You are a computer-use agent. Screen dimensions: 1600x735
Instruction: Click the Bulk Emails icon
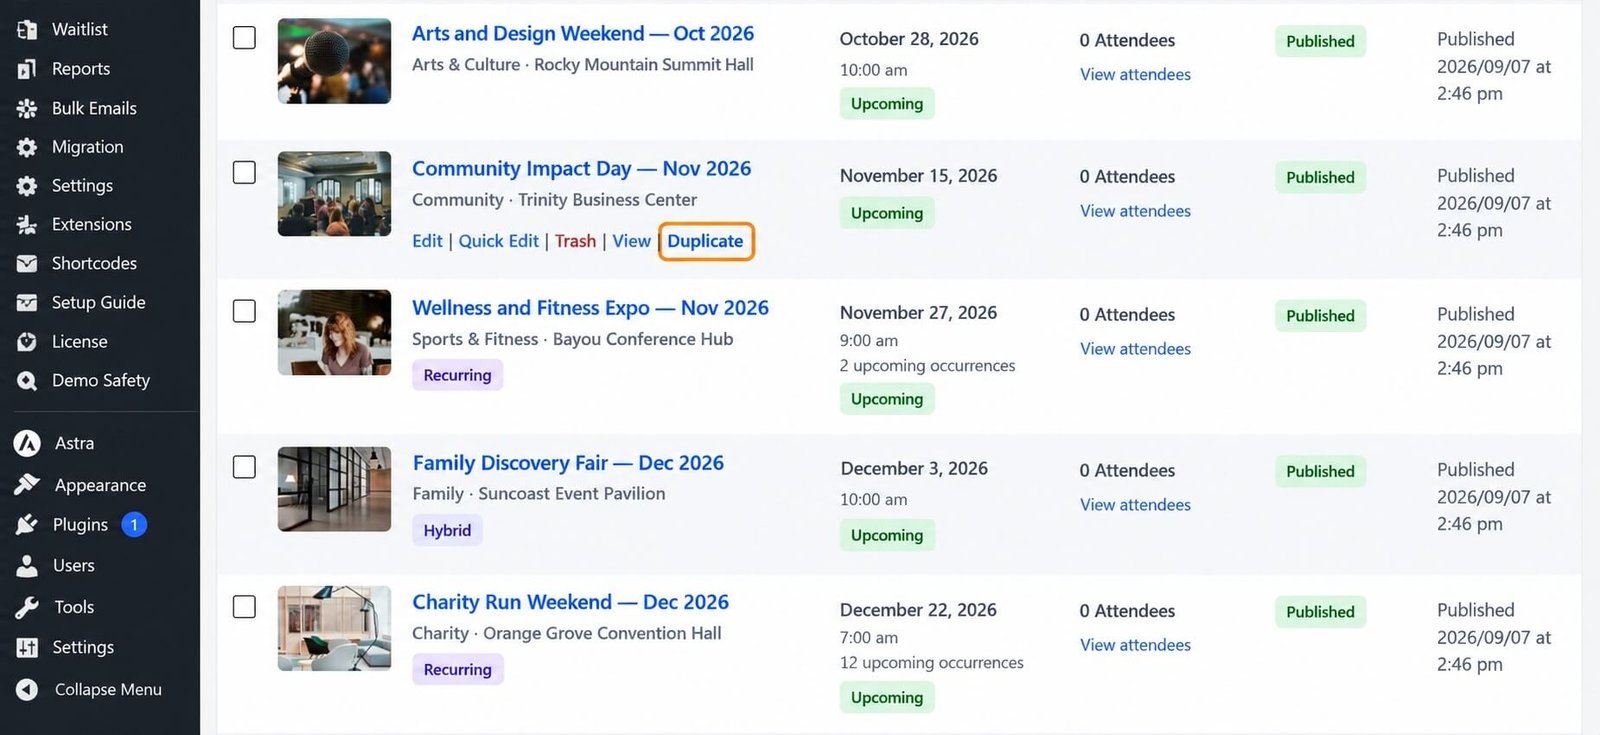(27, 108)
